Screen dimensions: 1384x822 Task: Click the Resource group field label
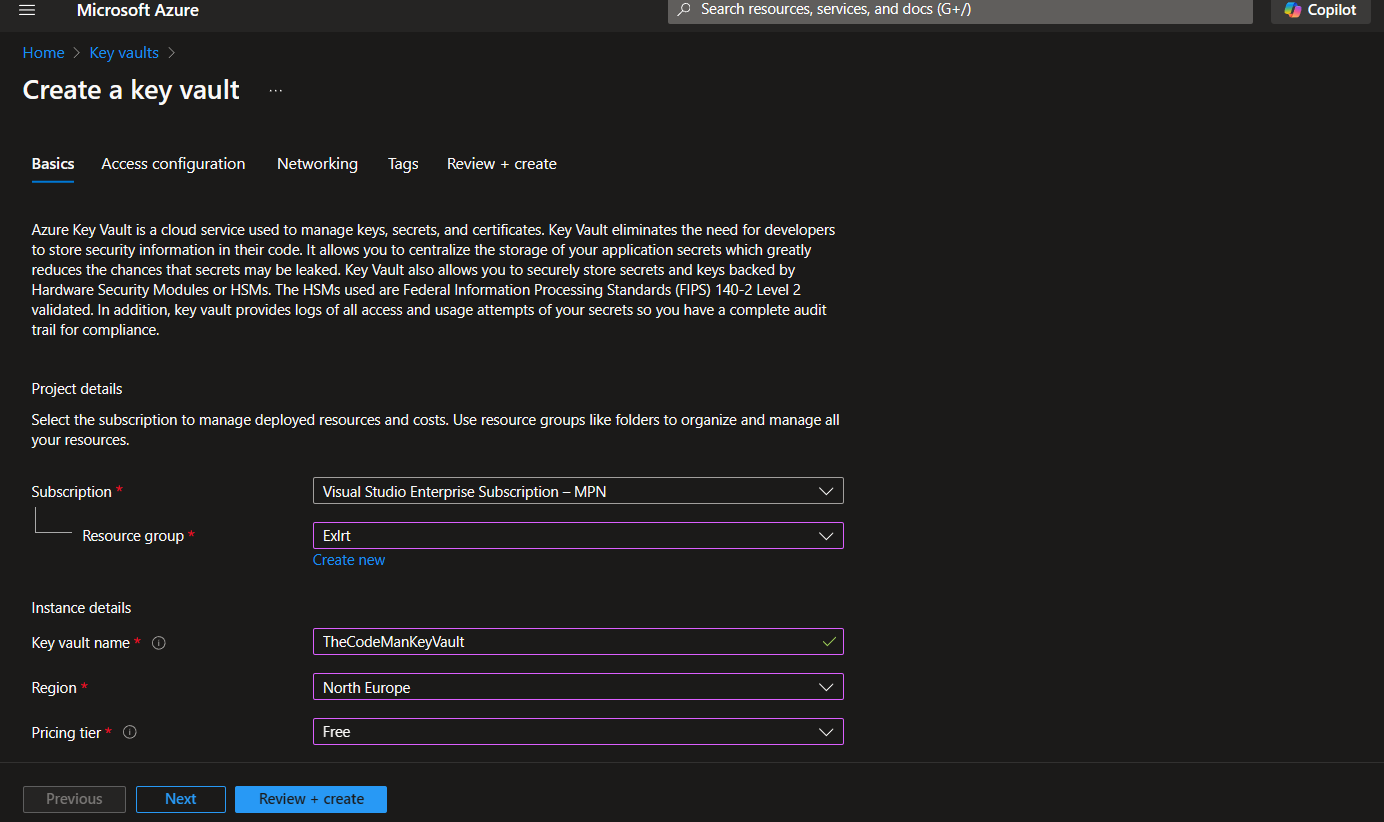pyautogui.click(x=133, y=536)
